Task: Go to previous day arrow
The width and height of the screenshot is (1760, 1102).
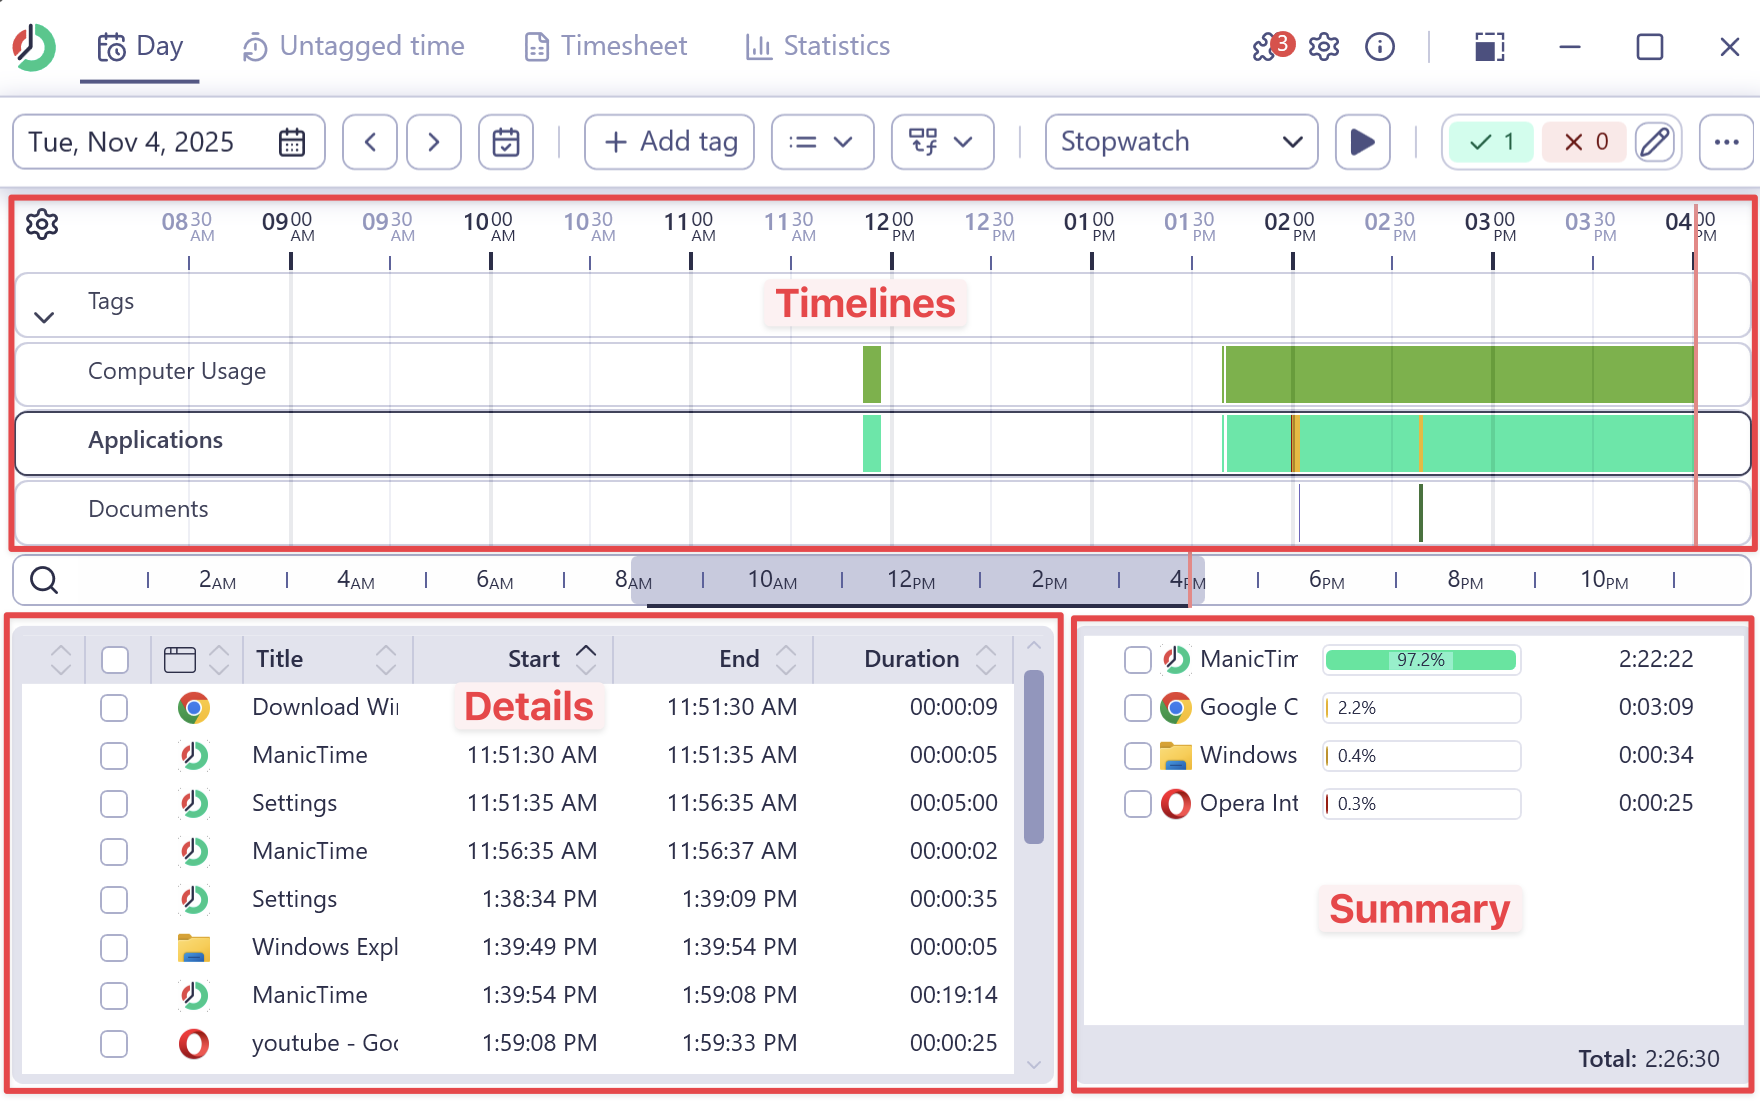Action: [x=370, y=142]
